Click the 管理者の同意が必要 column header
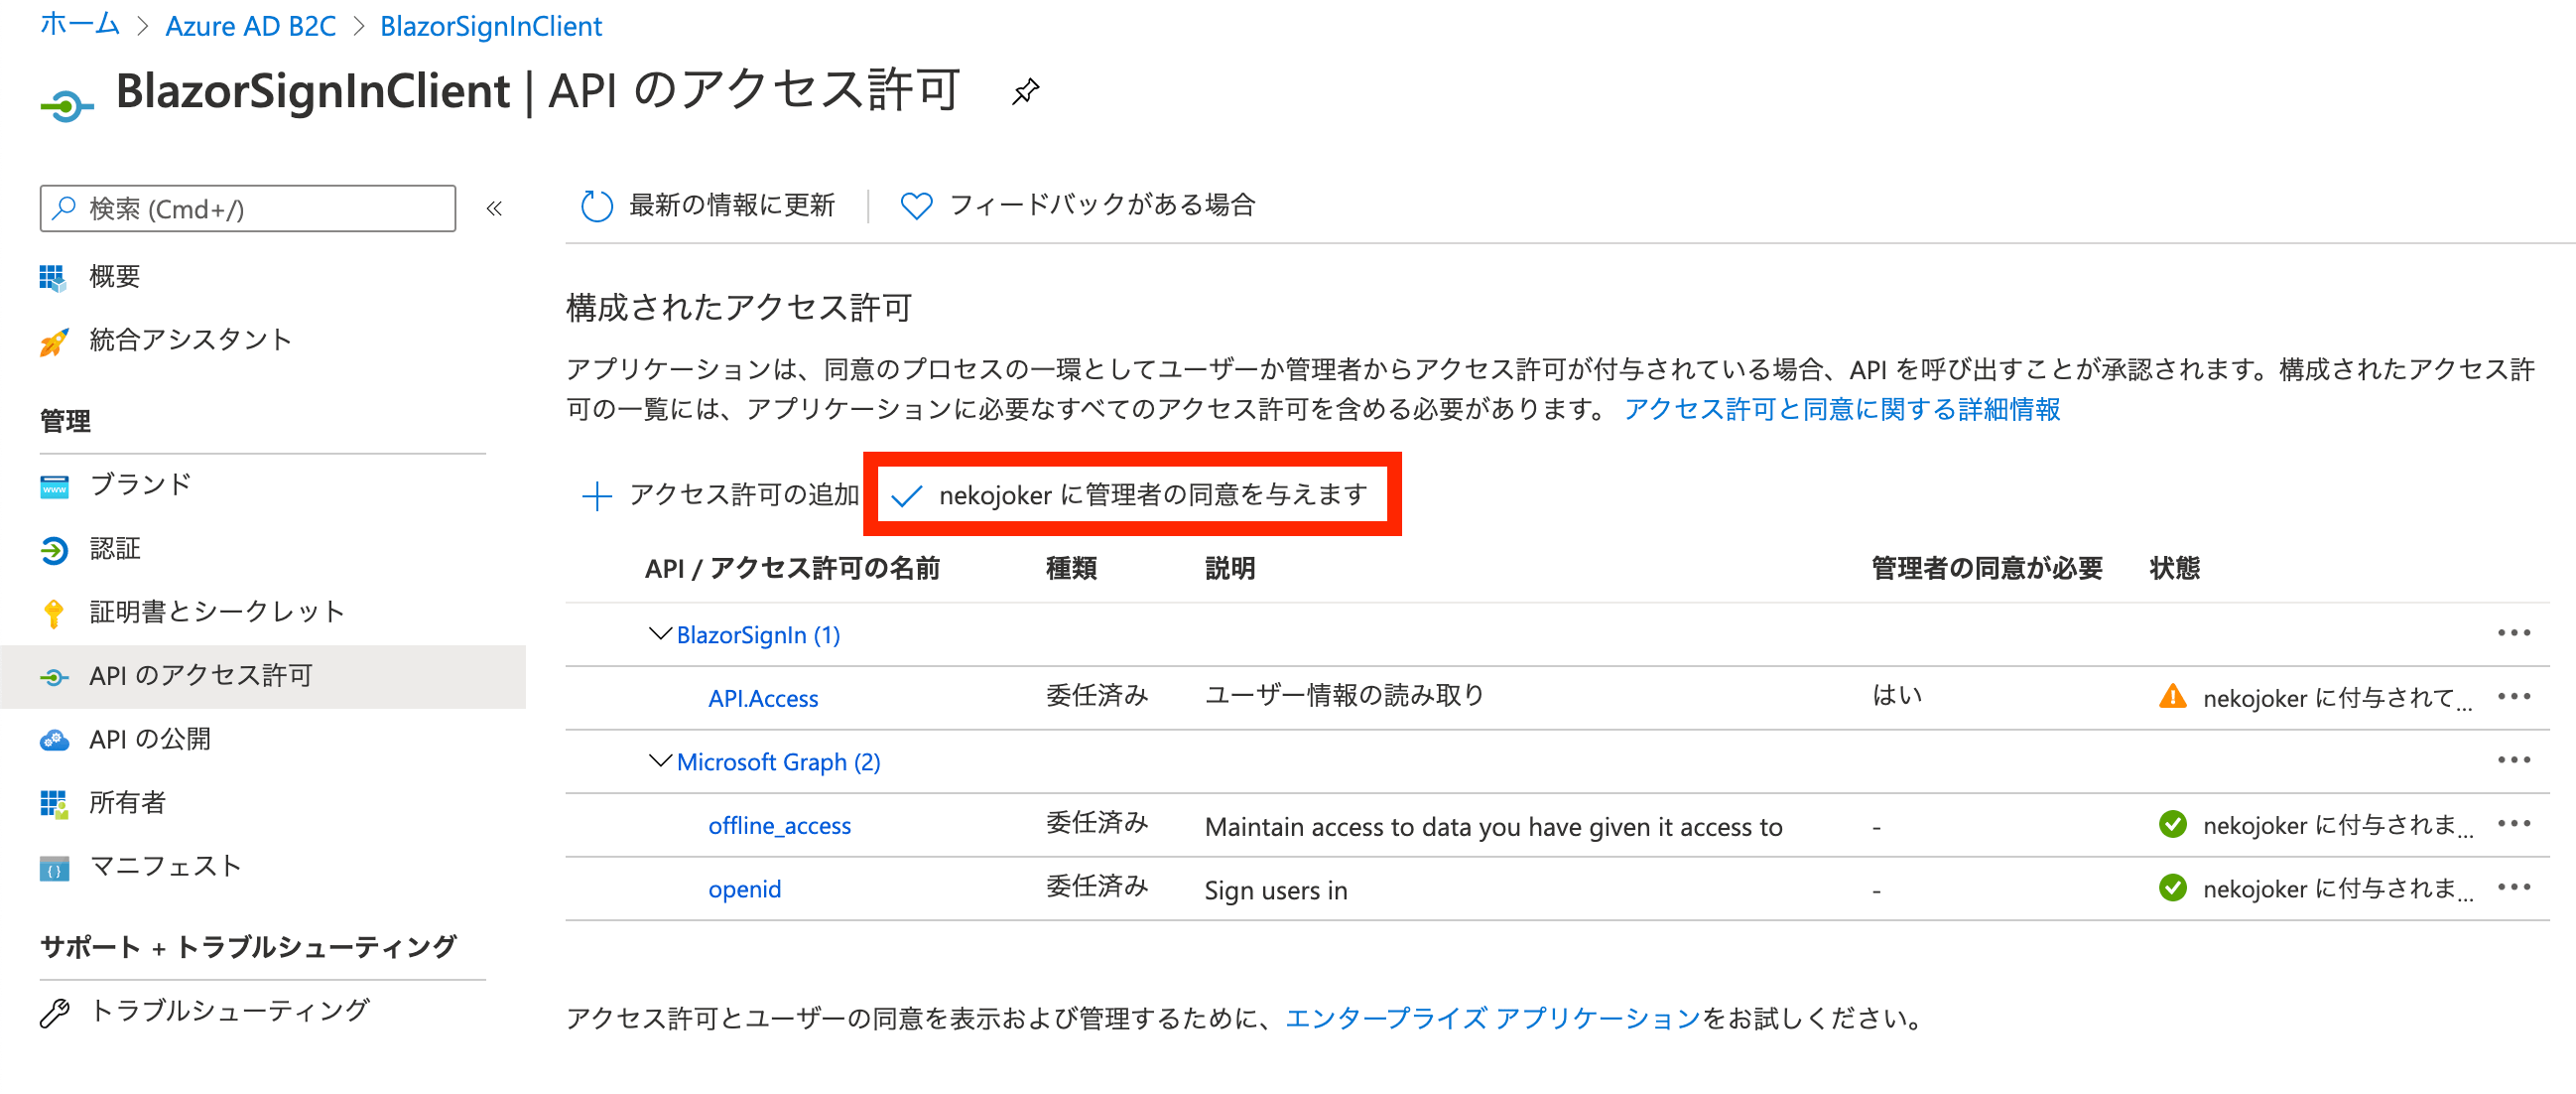Viewport: 2576px width, 1094px height. (x=1986, y=569)
